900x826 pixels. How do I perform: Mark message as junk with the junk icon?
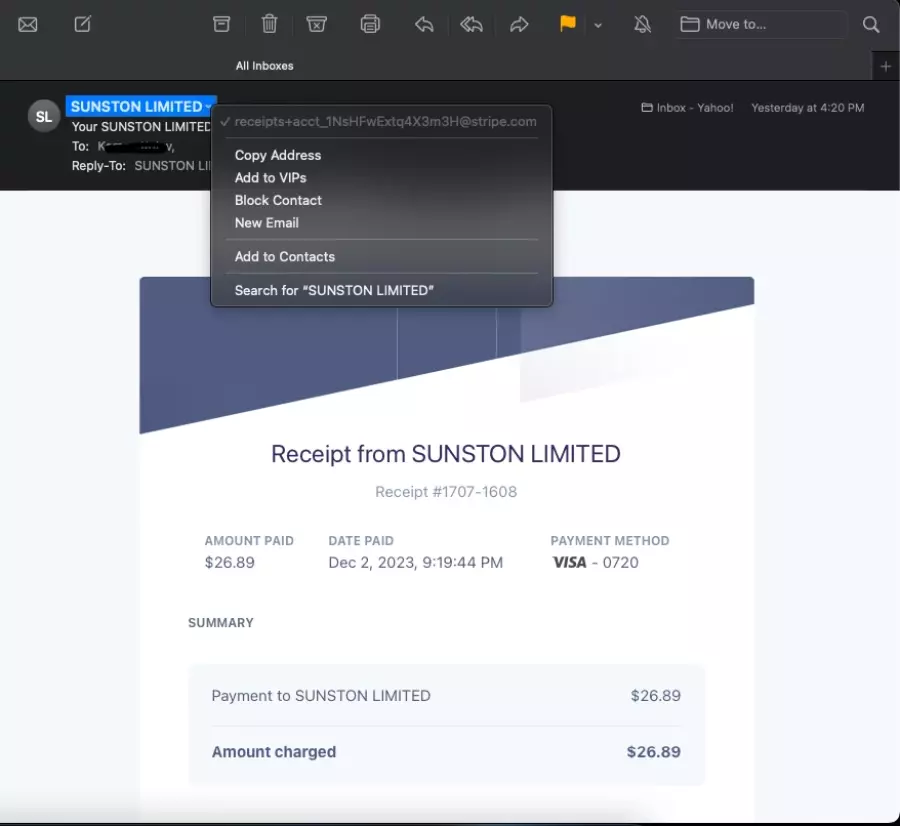tap(316, 24)
